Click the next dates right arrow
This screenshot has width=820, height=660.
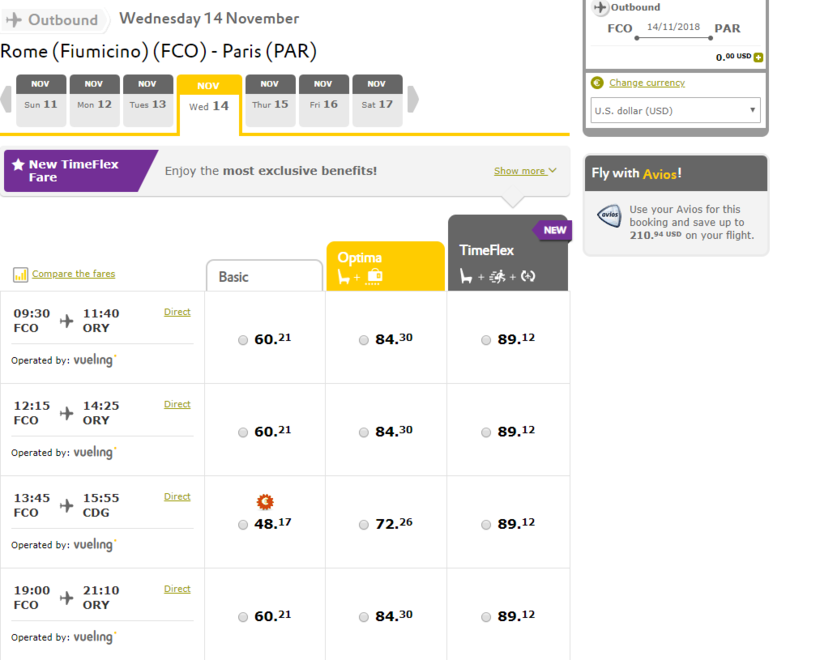pos(412,100)
